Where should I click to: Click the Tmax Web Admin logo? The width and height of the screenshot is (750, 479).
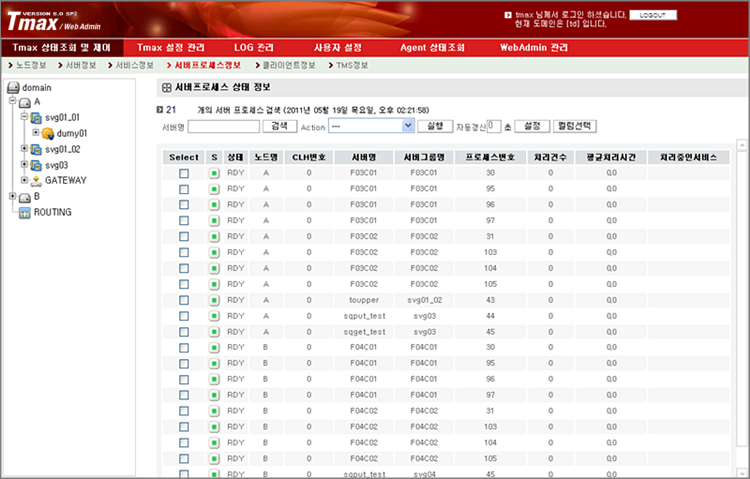(54, 22)
